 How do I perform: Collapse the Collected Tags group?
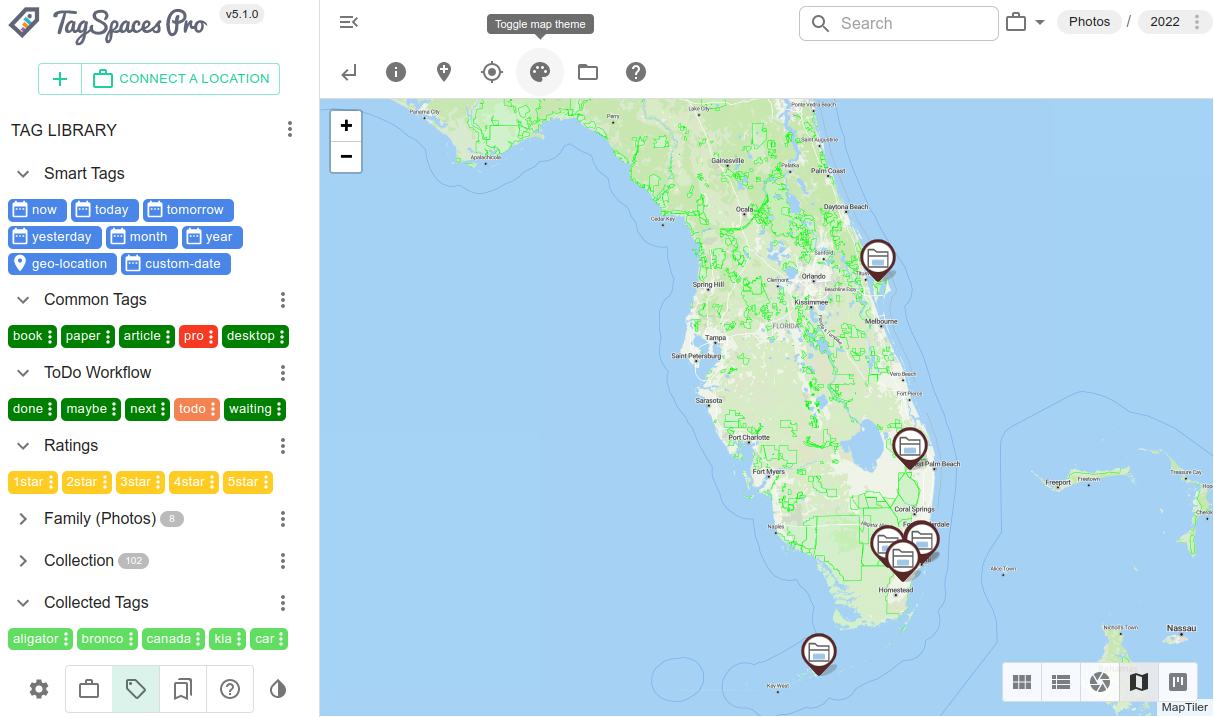coord(23,603)
